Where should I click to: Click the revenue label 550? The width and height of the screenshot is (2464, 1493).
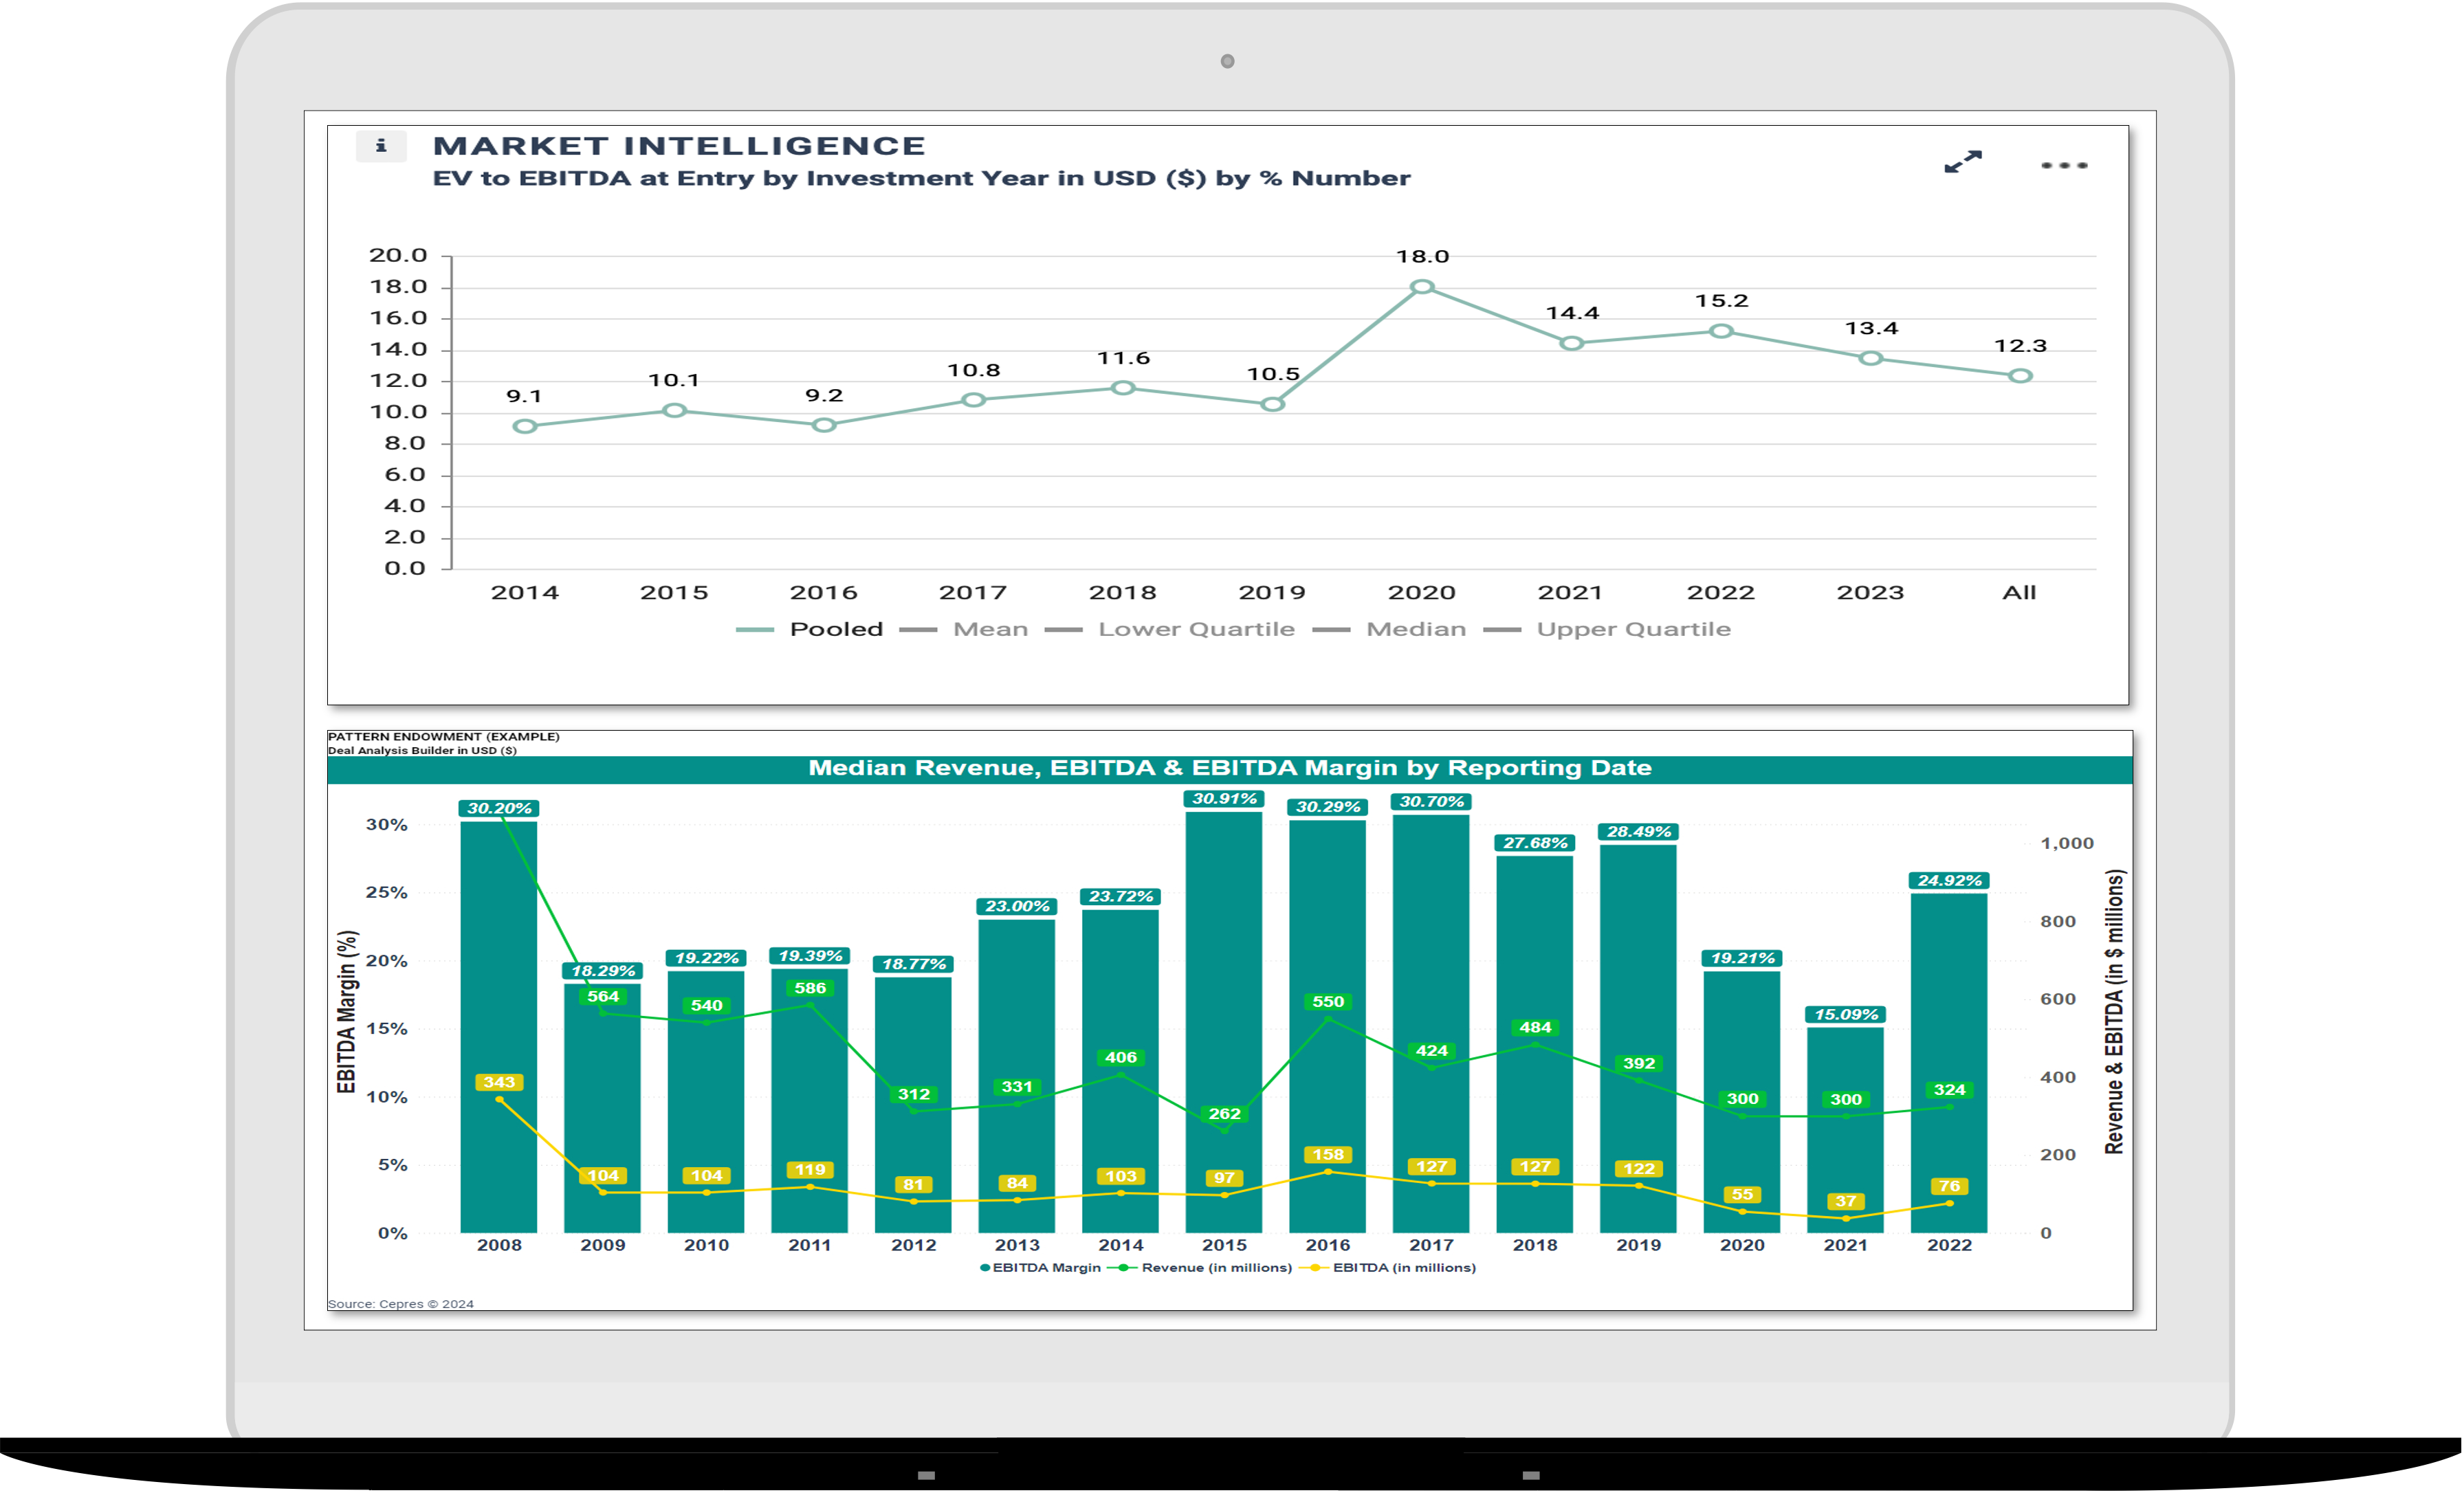(x=1328, y=1001)
